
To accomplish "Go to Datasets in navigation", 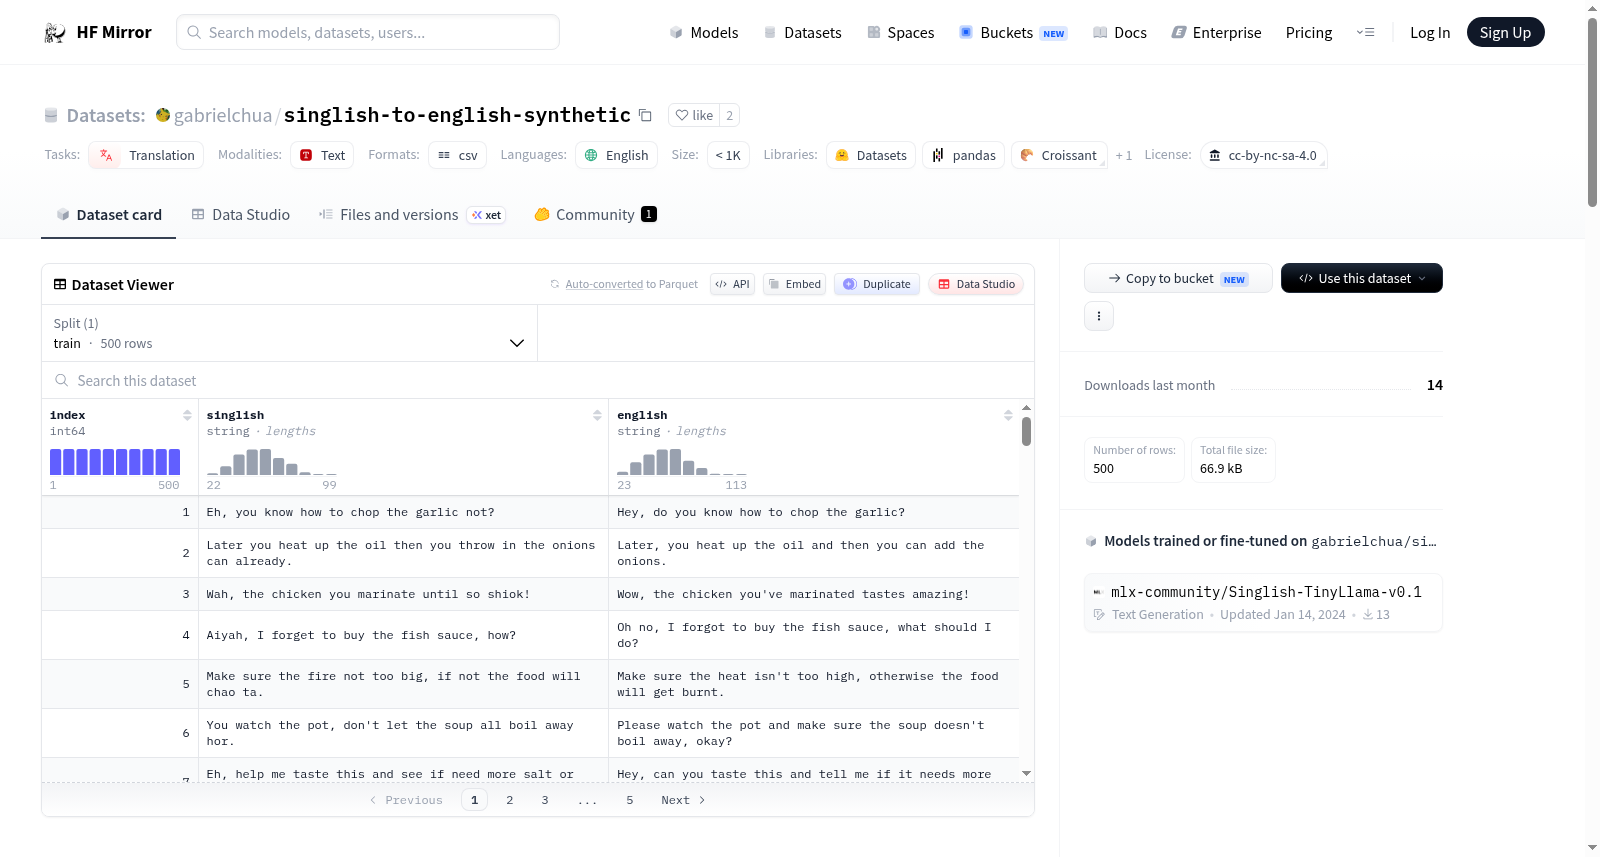I will [803, 33].
